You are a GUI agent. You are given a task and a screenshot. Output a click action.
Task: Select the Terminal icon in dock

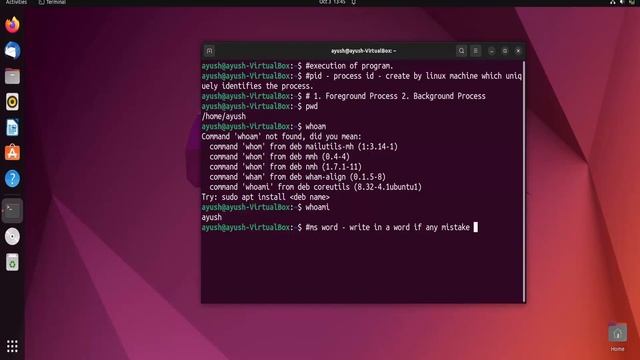[x=12, y=211]
